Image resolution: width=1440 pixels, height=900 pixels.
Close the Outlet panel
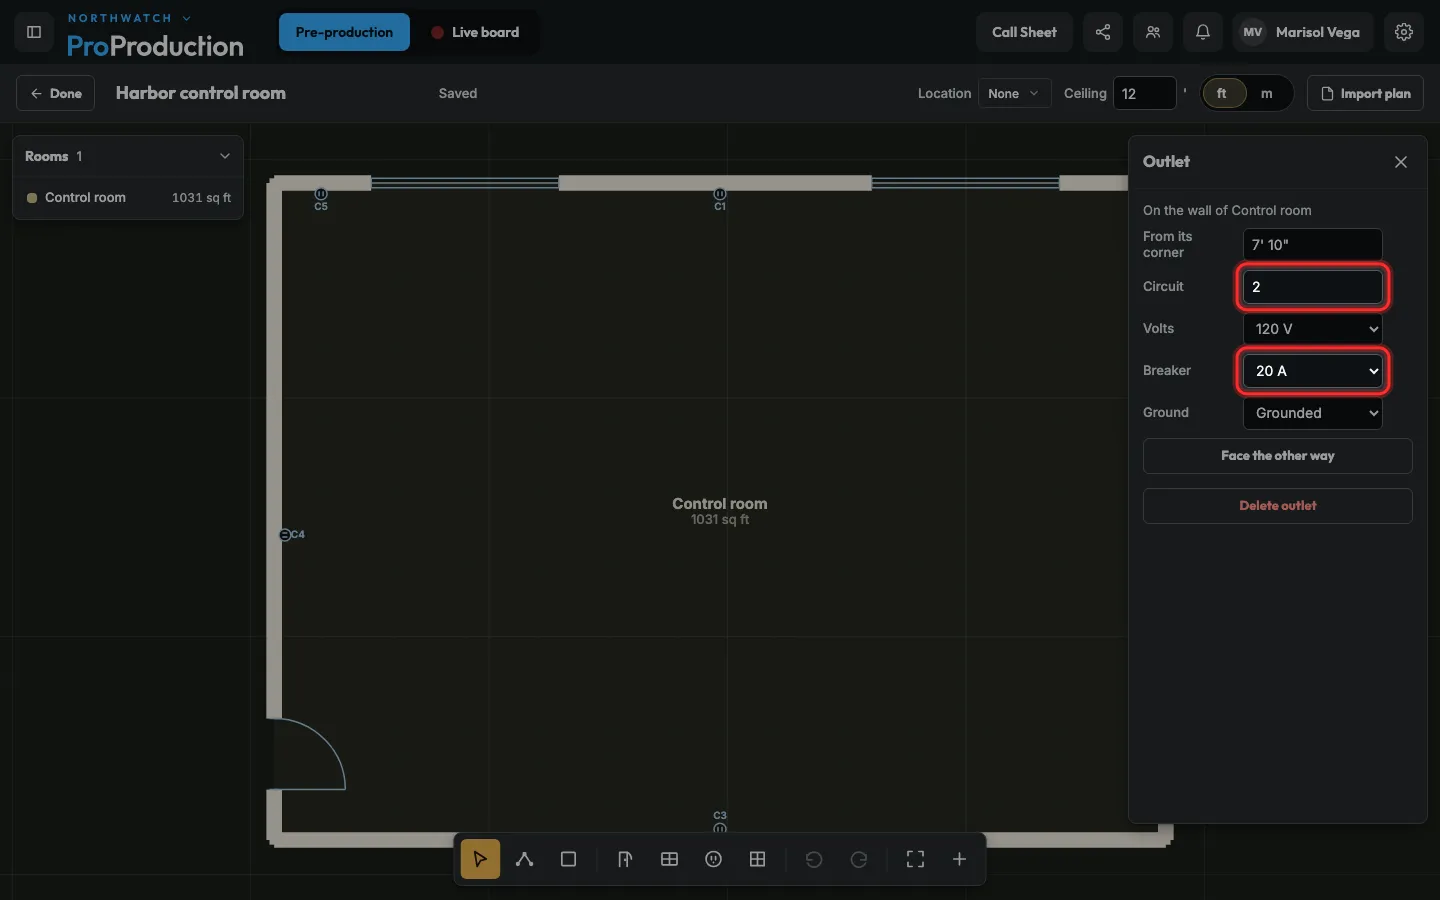(1400, 162)
